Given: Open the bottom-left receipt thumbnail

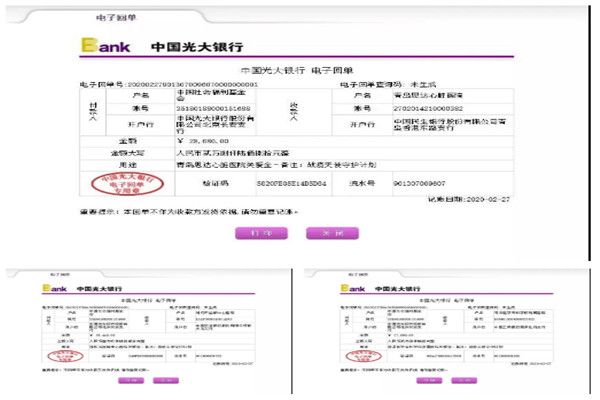Looking at the screenshot, I should (x=148, y=331).
